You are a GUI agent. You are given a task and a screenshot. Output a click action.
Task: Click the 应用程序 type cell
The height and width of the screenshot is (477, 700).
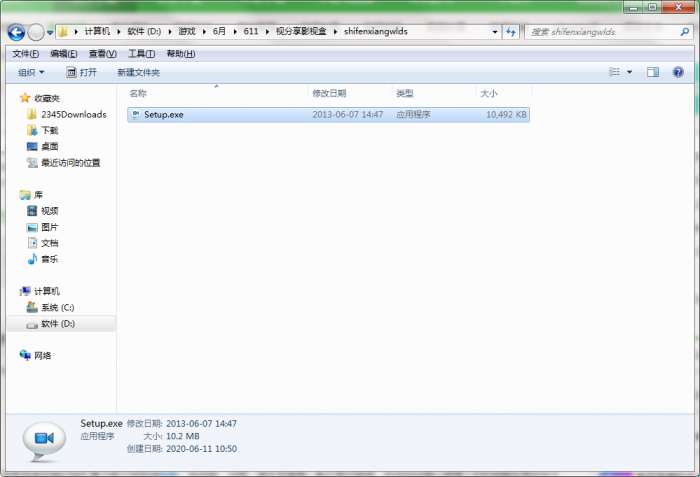pos(413,115)
